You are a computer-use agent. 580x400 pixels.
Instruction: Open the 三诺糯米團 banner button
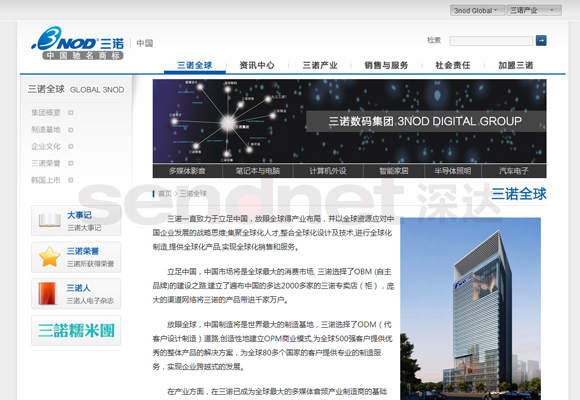76,330
